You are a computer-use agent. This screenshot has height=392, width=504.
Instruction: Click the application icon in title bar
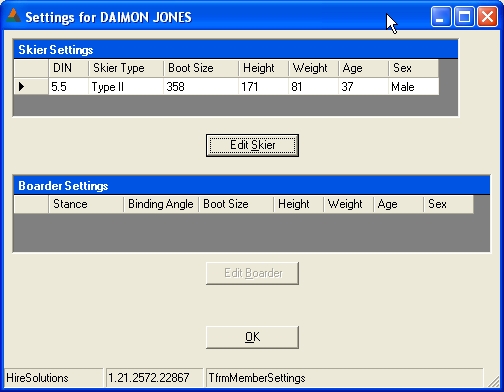[x=13, y=16]
